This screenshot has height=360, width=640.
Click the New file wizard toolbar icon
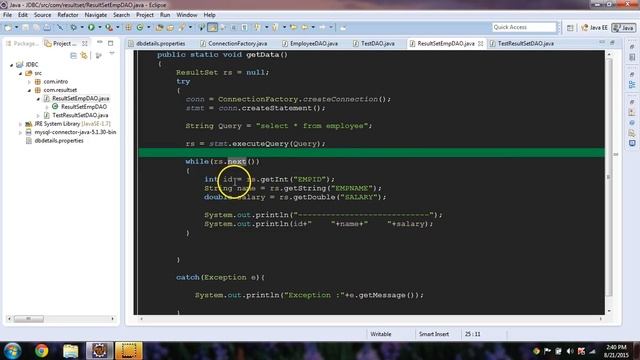point(8,27)
